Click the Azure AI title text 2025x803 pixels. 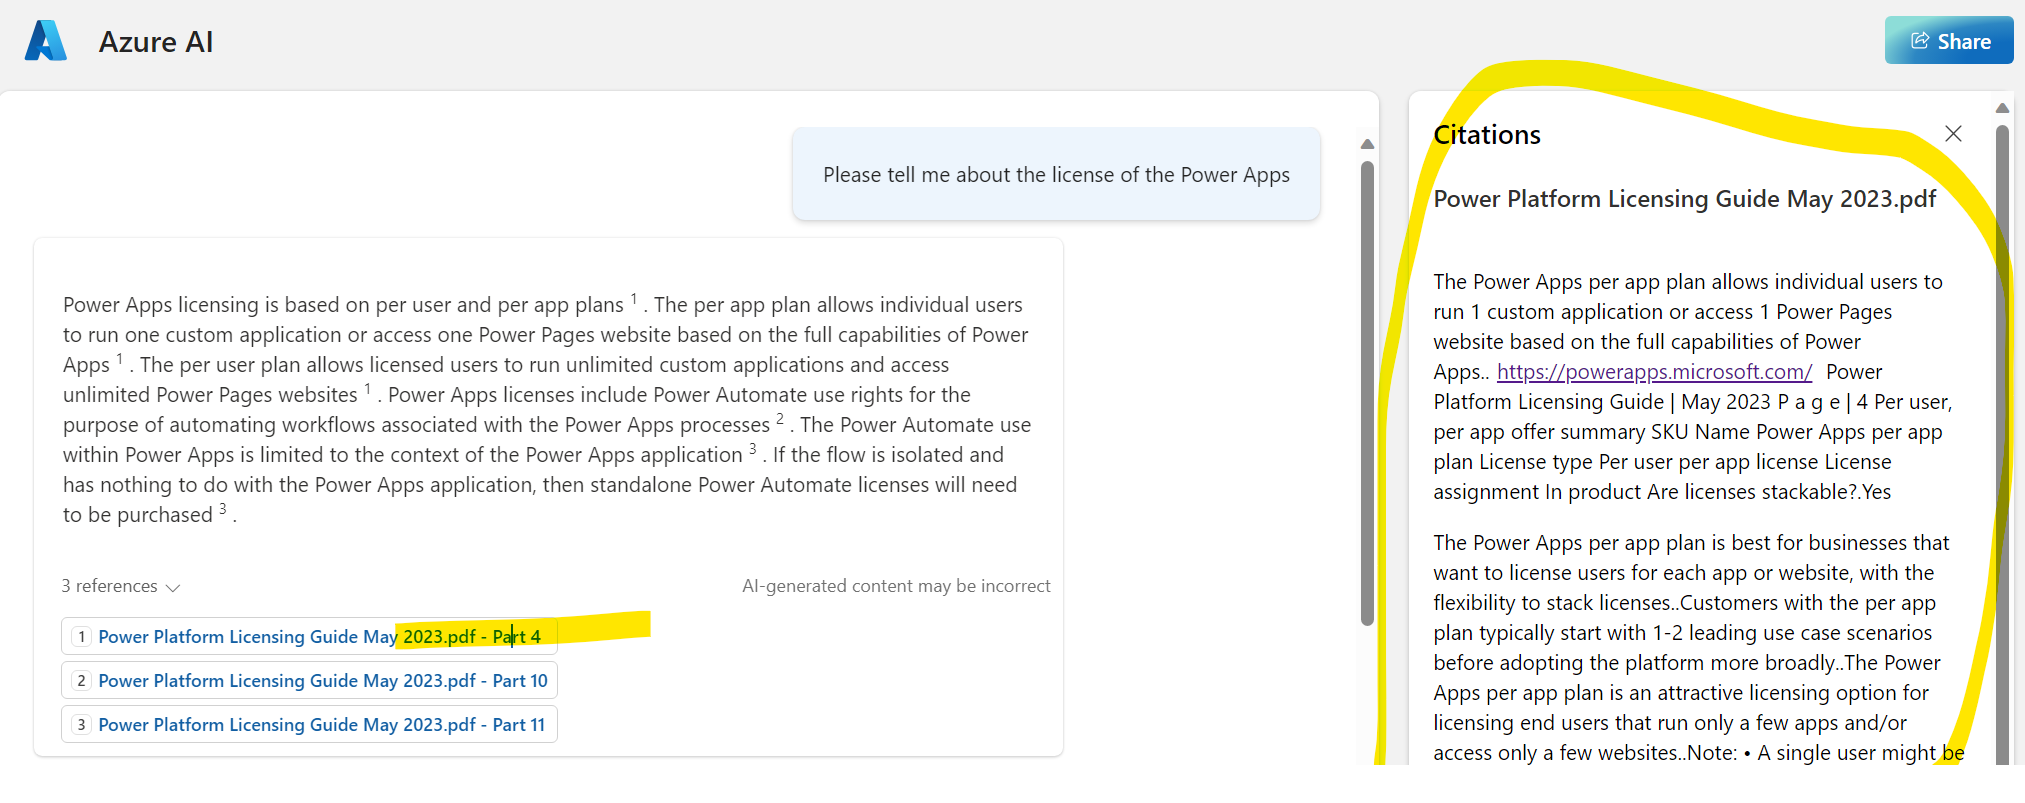click(156, 42)
